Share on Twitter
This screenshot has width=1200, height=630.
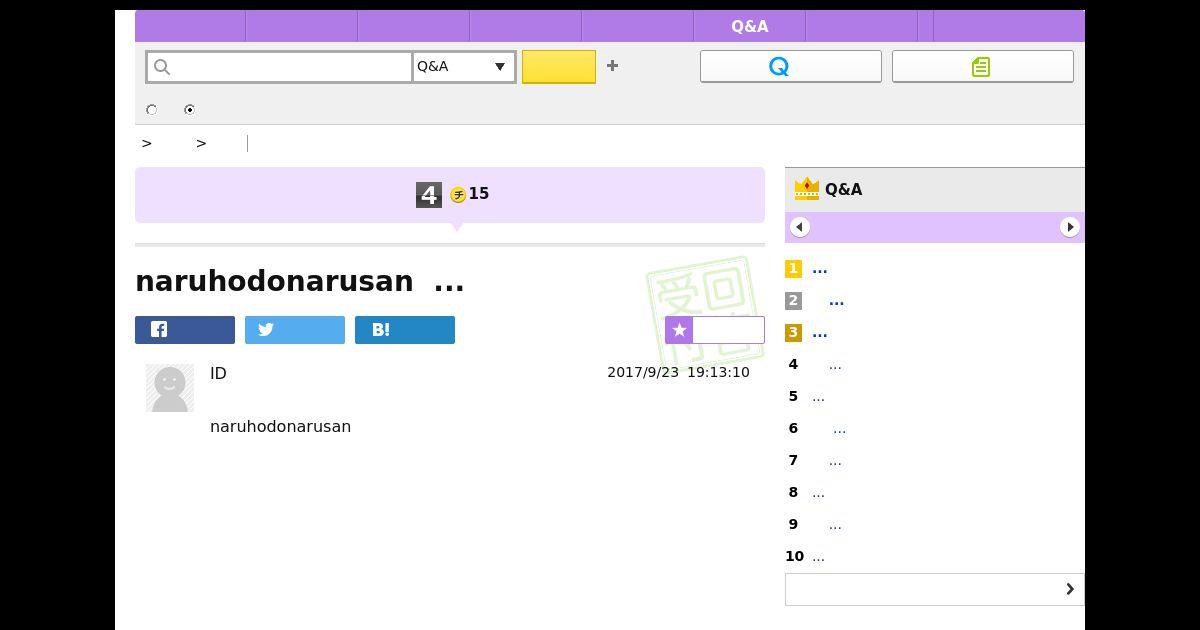pyautogui.click(x=295, y=330)
